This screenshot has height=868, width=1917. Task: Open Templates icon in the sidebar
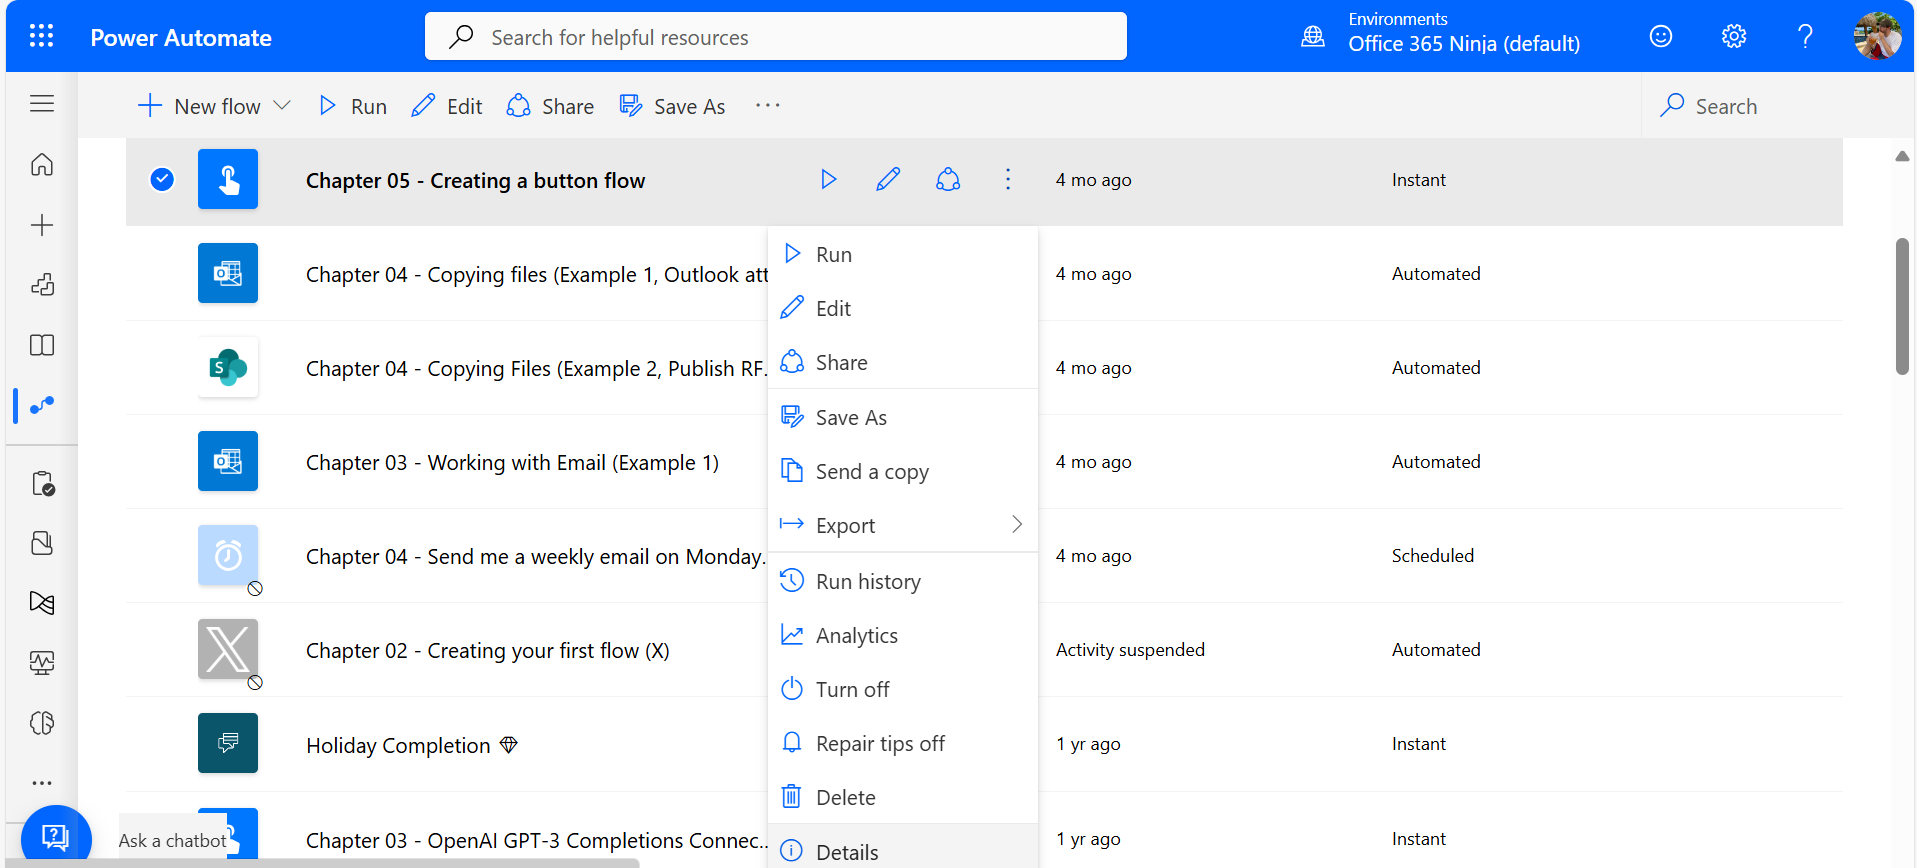[42, 285]
